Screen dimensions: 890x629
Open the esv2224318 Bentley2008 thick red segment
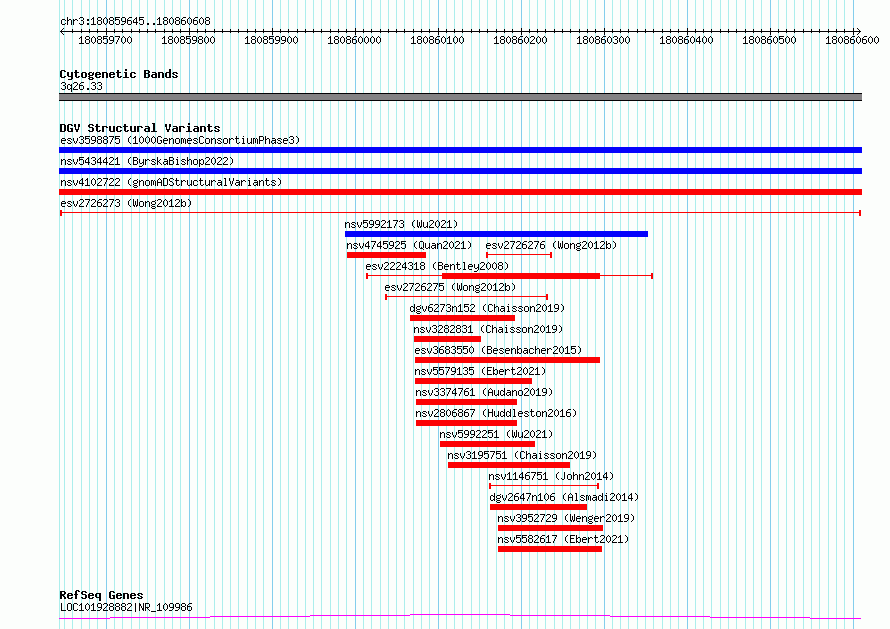[x=520, y=276]
